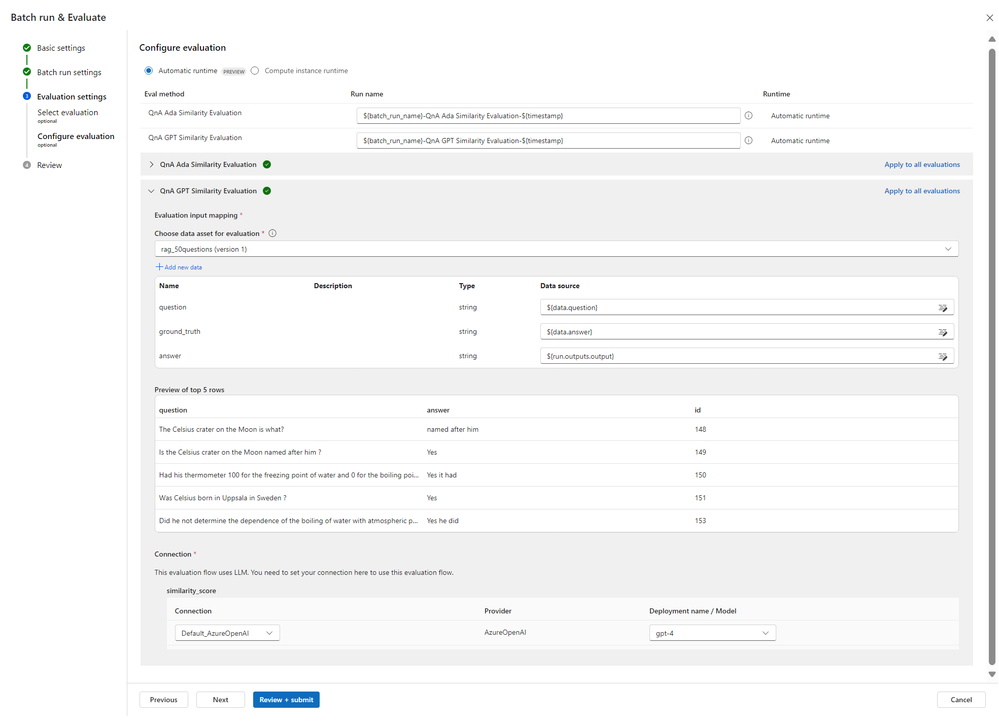Go to Basic settings step
Viewport: 999px width, 722px height.
click(61, 48)
